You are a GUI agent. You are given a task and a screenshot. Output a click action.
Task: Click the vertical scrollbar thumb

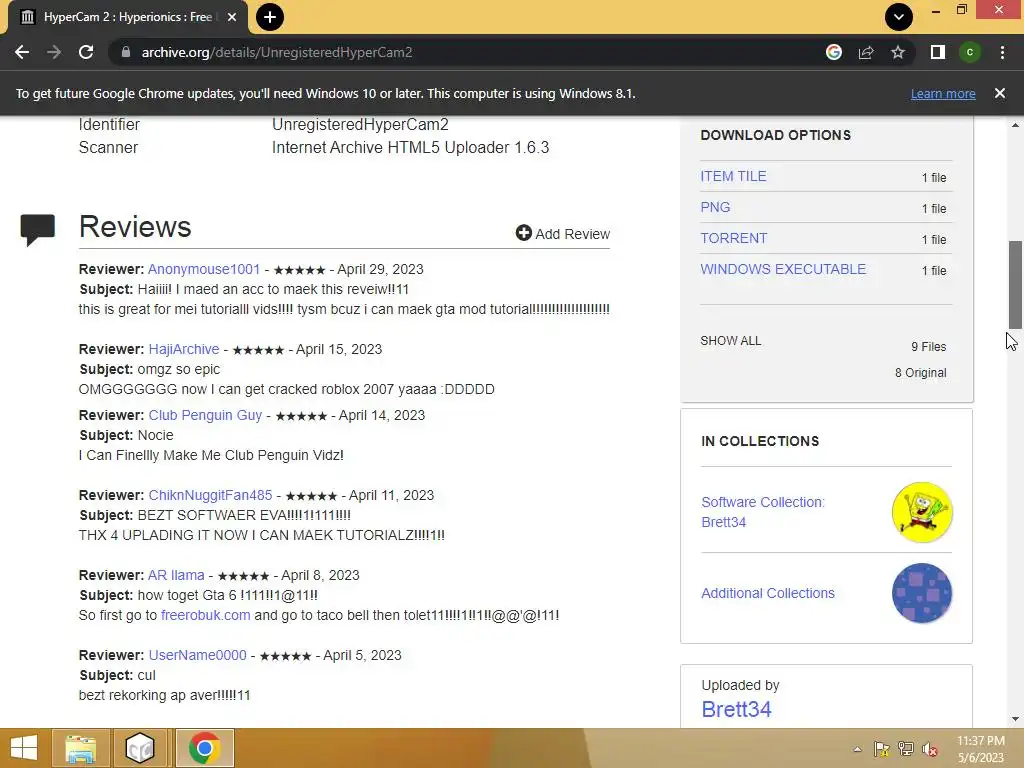click(x=1015, y=285)
